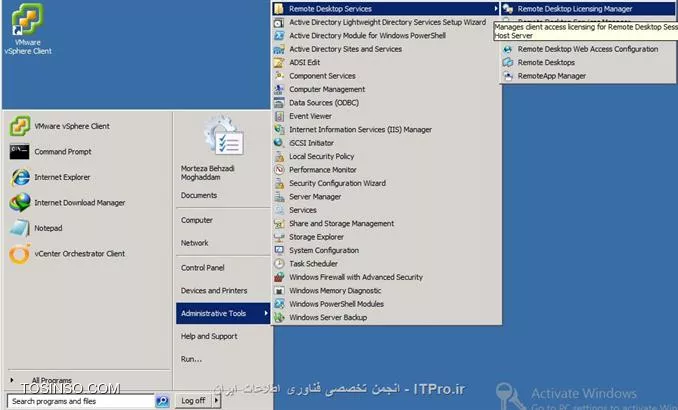Image resolution: width=678 pixels, height=410 pixels.
Task: Click the iSCSI Initiator icon
Action: click(x=279, y=143)
